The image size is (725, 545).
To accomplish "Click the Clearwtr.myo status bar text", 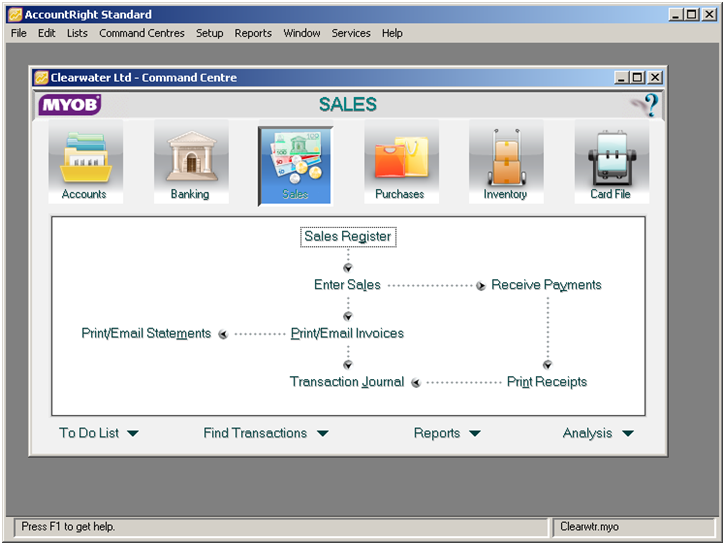I will point(590,527).
